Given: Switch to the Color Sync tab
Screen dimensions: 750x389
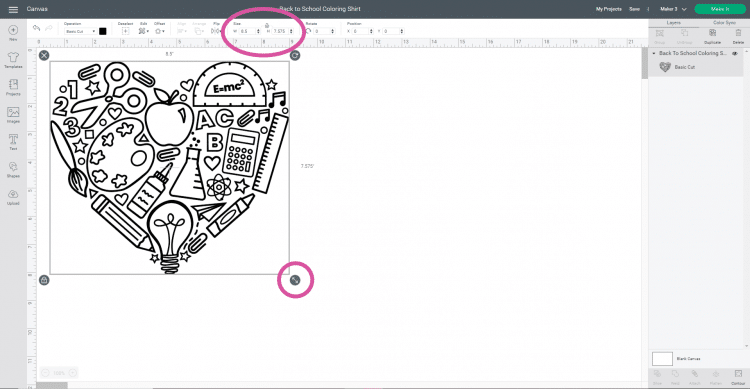Looking at the screenshot, I should [x=724, y=22].
